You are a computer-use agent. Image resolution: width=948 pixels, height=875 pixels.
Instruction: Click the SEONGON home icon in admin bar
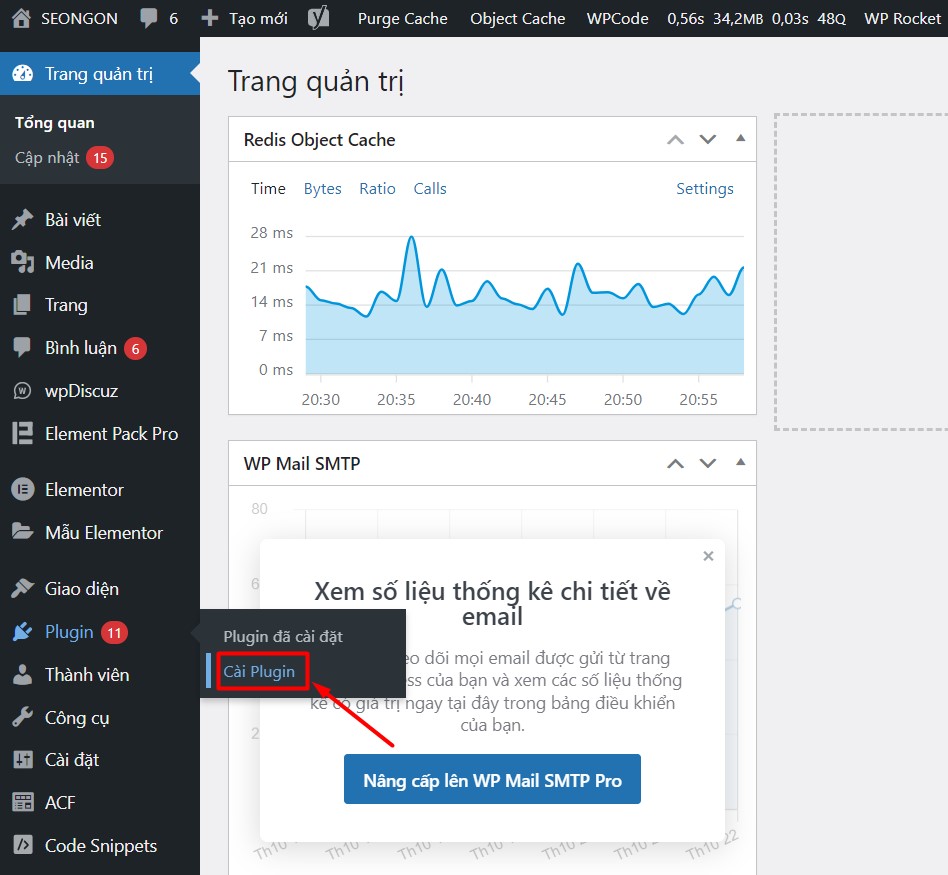(x=21, y=18)
